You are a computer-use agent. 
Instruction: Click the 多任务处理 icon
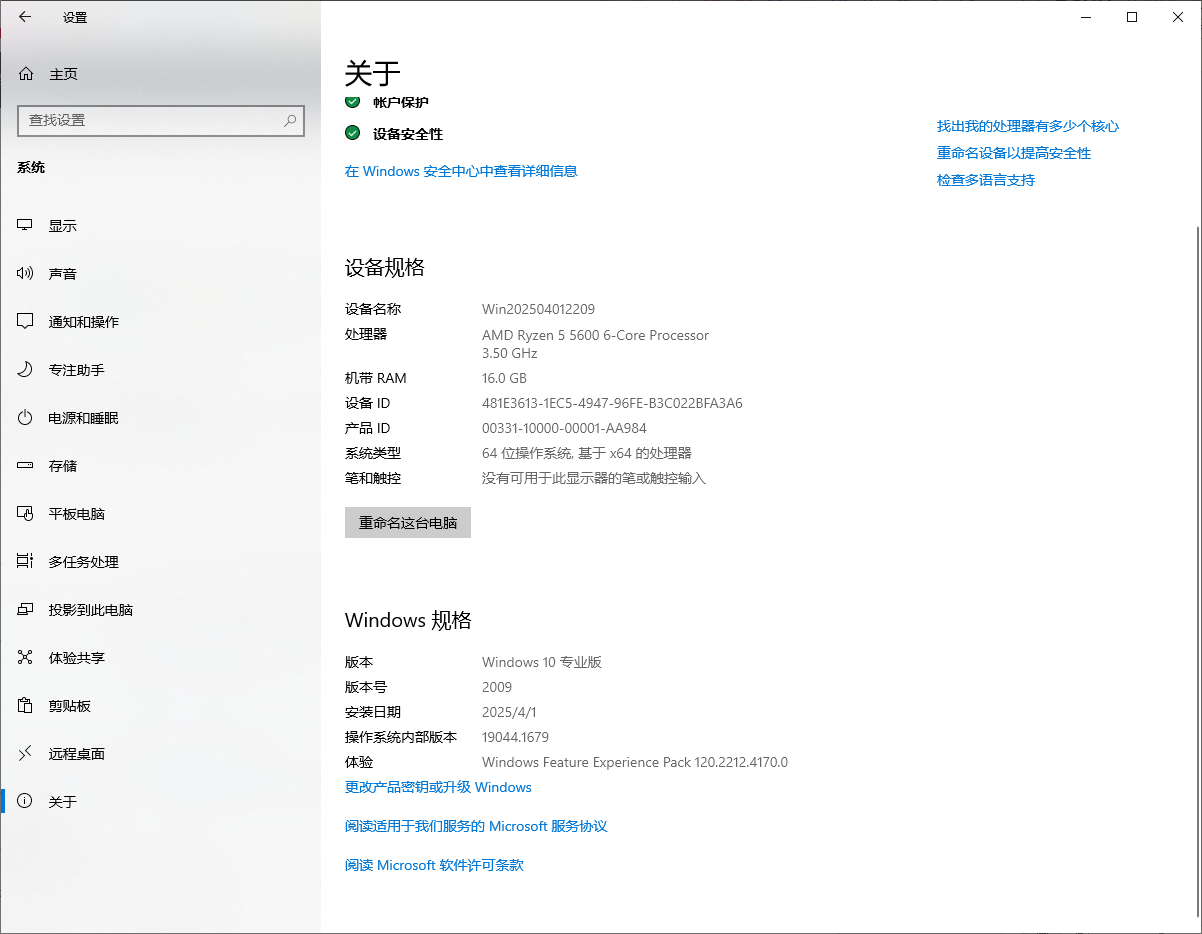point(26,562)
